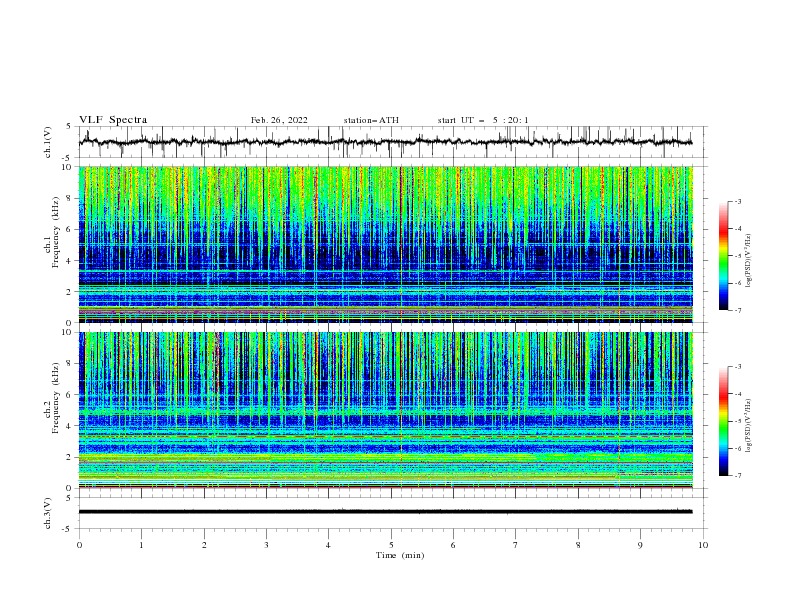Click the time axis tick label '3'
The width and height of the screenshot is (792, 612).
pos(266,545)
